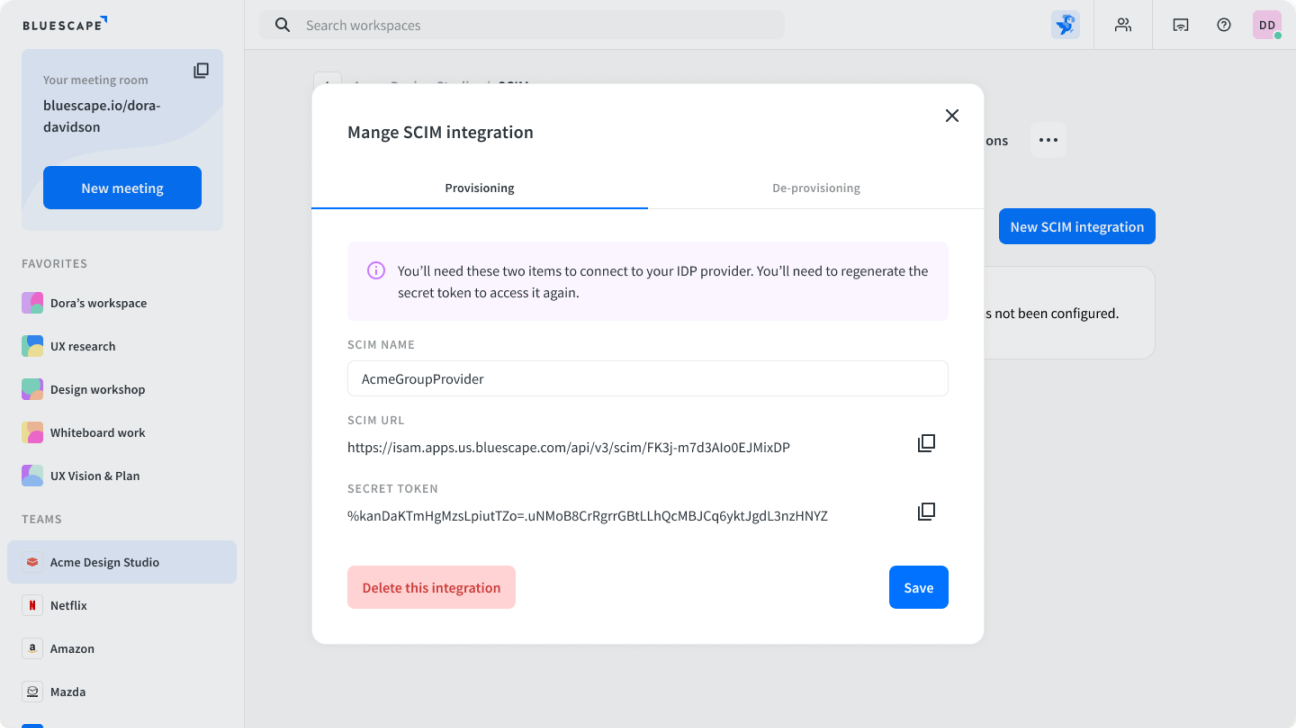Open the screencast icon in the header
This screenshot has width=1296, height=728.
[1180, 24]
